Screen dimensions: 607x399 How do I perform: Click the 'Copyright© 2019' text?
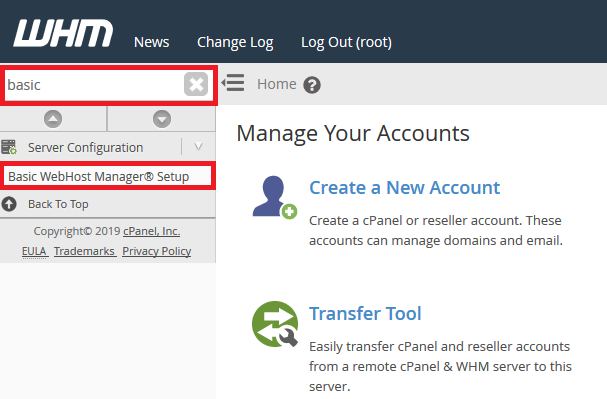pyautogui.click(x=77, y=231)
